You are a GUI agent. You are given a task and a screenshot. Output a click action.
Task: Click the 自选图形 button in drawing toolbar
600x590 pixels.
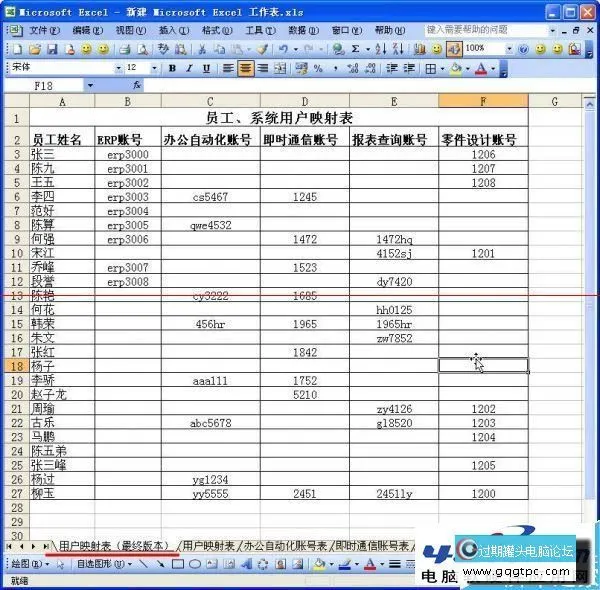98,565
